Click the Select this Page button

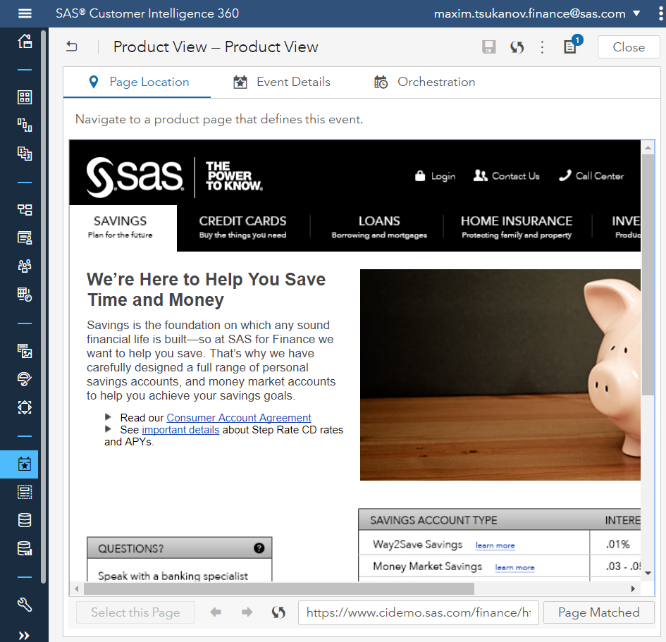[x=135, y=613]
